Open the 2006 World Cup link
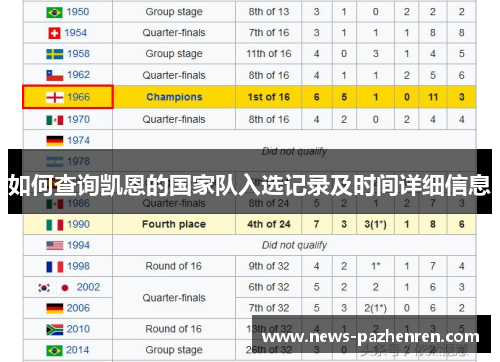Image resolution: width=500 pixels, height=362 pixels. [78, 308]
